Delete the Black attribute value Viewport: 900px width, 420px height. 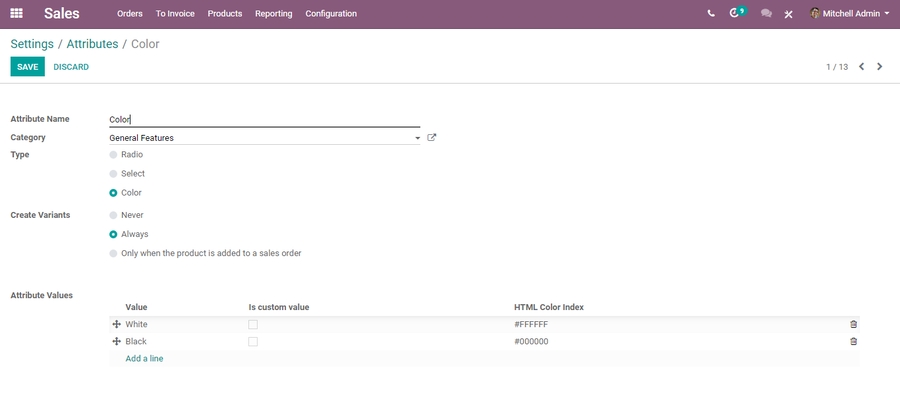click(x=853, y=342)
